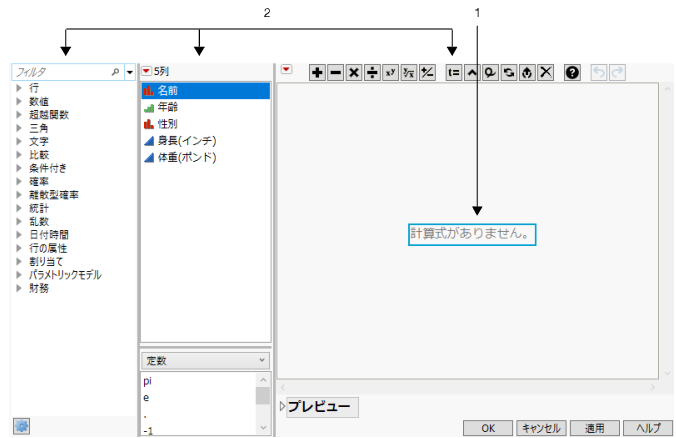Click the change sign (+/−) button
This screenshot has height=438, width=676.
tap(427, 72)
